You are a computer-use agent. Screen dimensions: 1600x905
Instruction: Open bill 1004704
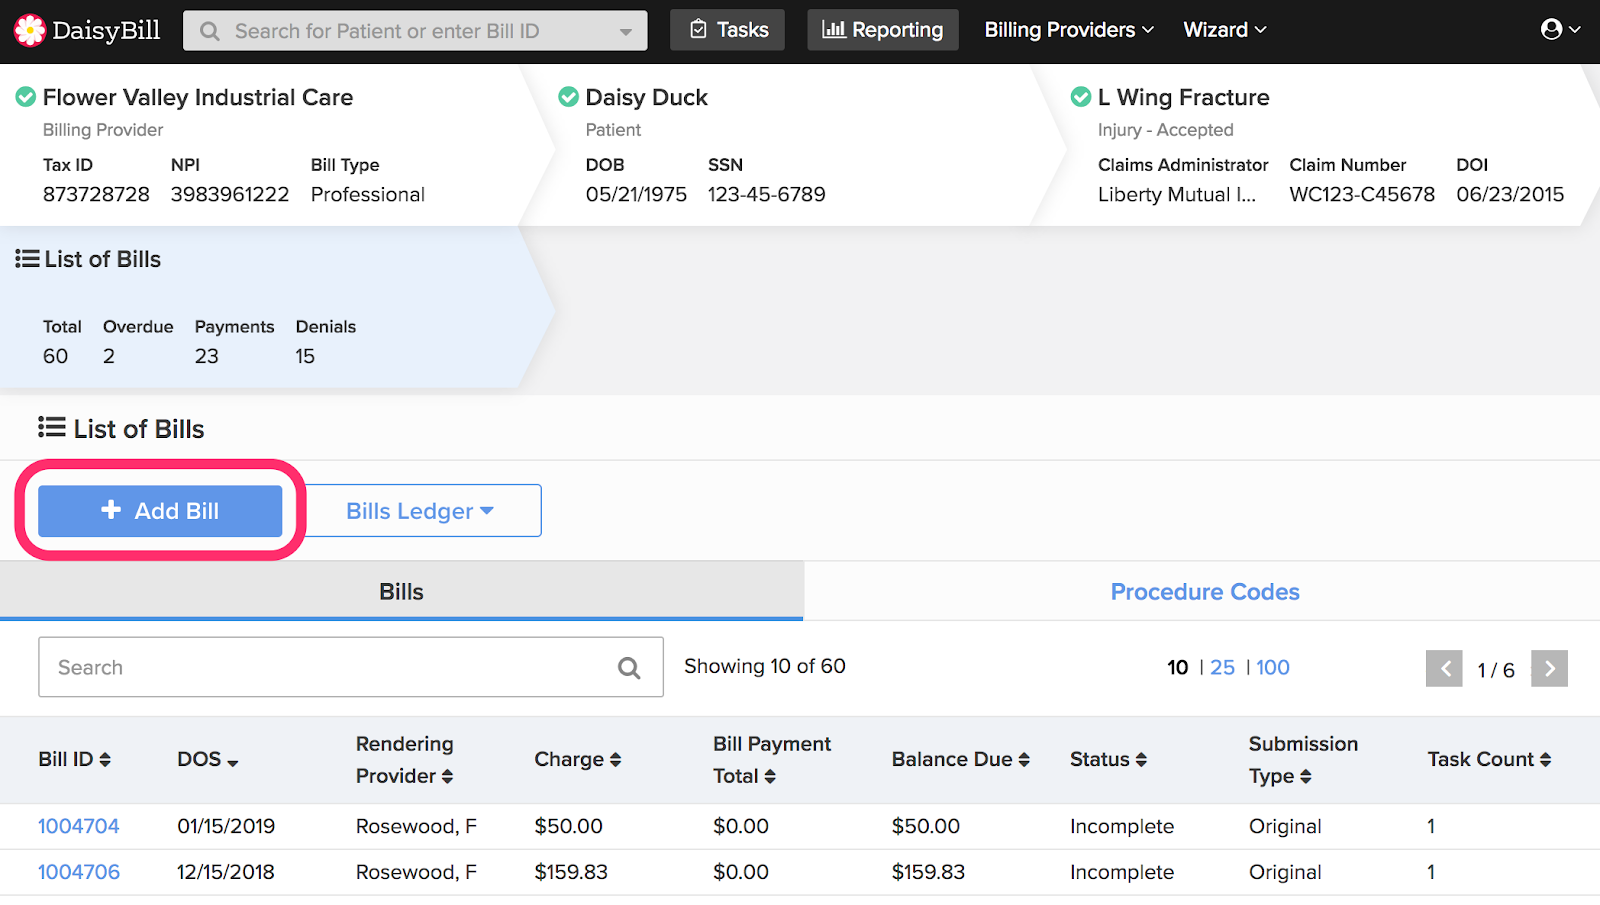pos(78,826)
